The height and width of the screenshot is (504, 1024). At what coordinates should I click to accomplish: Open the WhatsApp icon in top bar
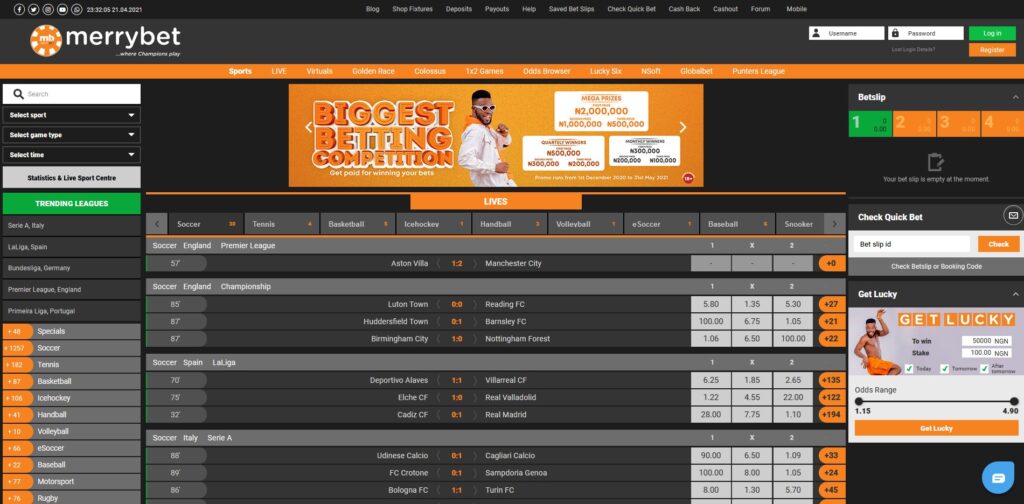[77, 10]
